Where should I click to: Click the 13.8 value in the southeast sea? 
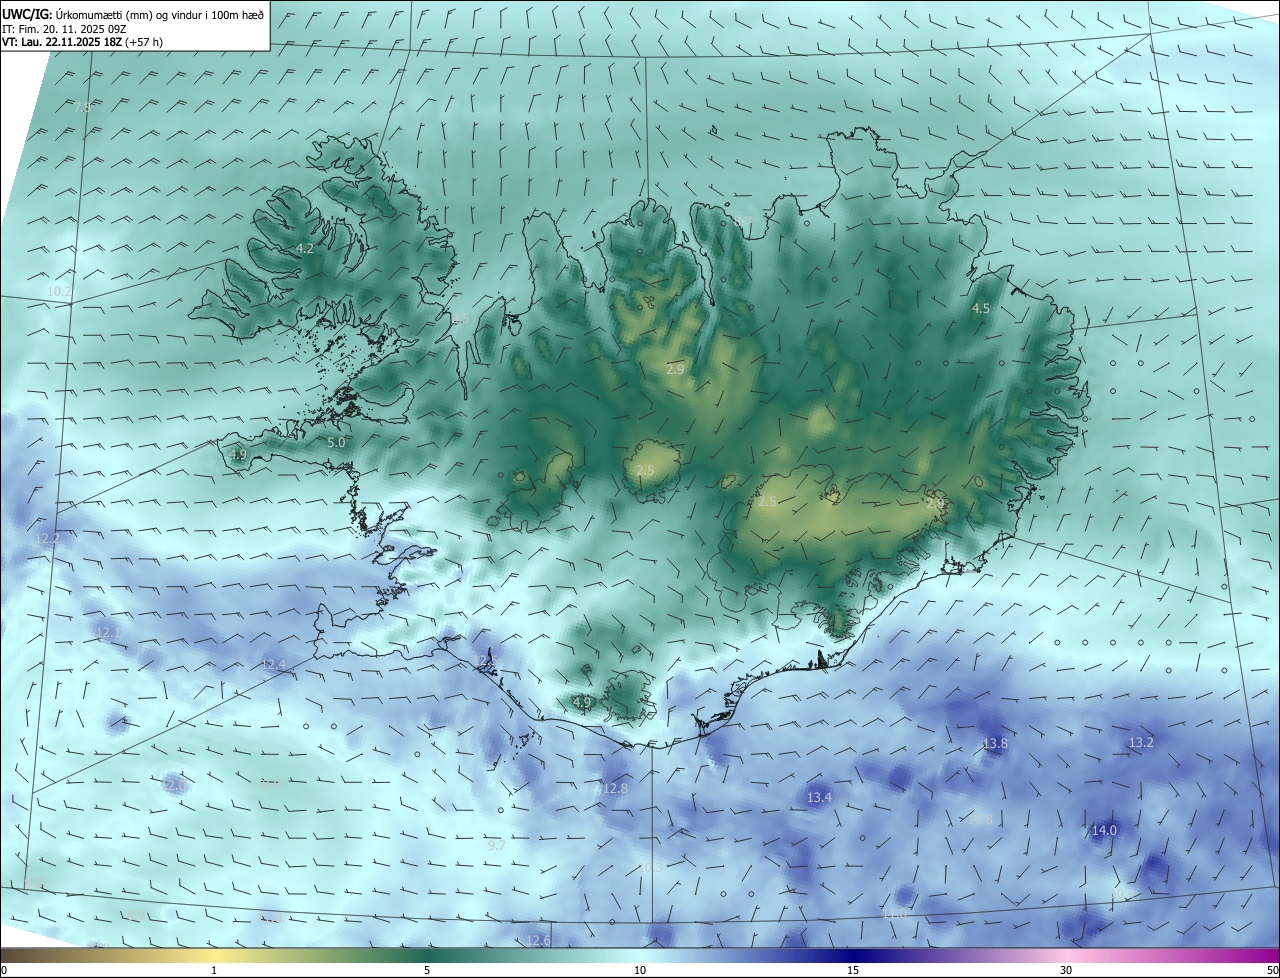pyautogui.click(x=995, y=744)
